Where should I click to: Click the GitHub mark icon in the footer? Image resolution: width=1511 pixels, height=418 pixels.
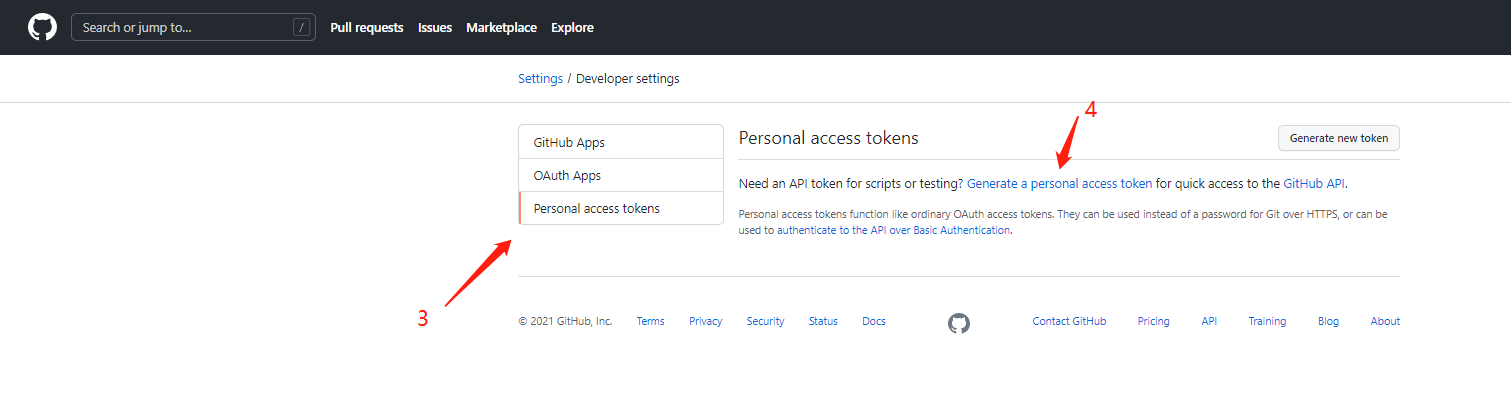959,322
